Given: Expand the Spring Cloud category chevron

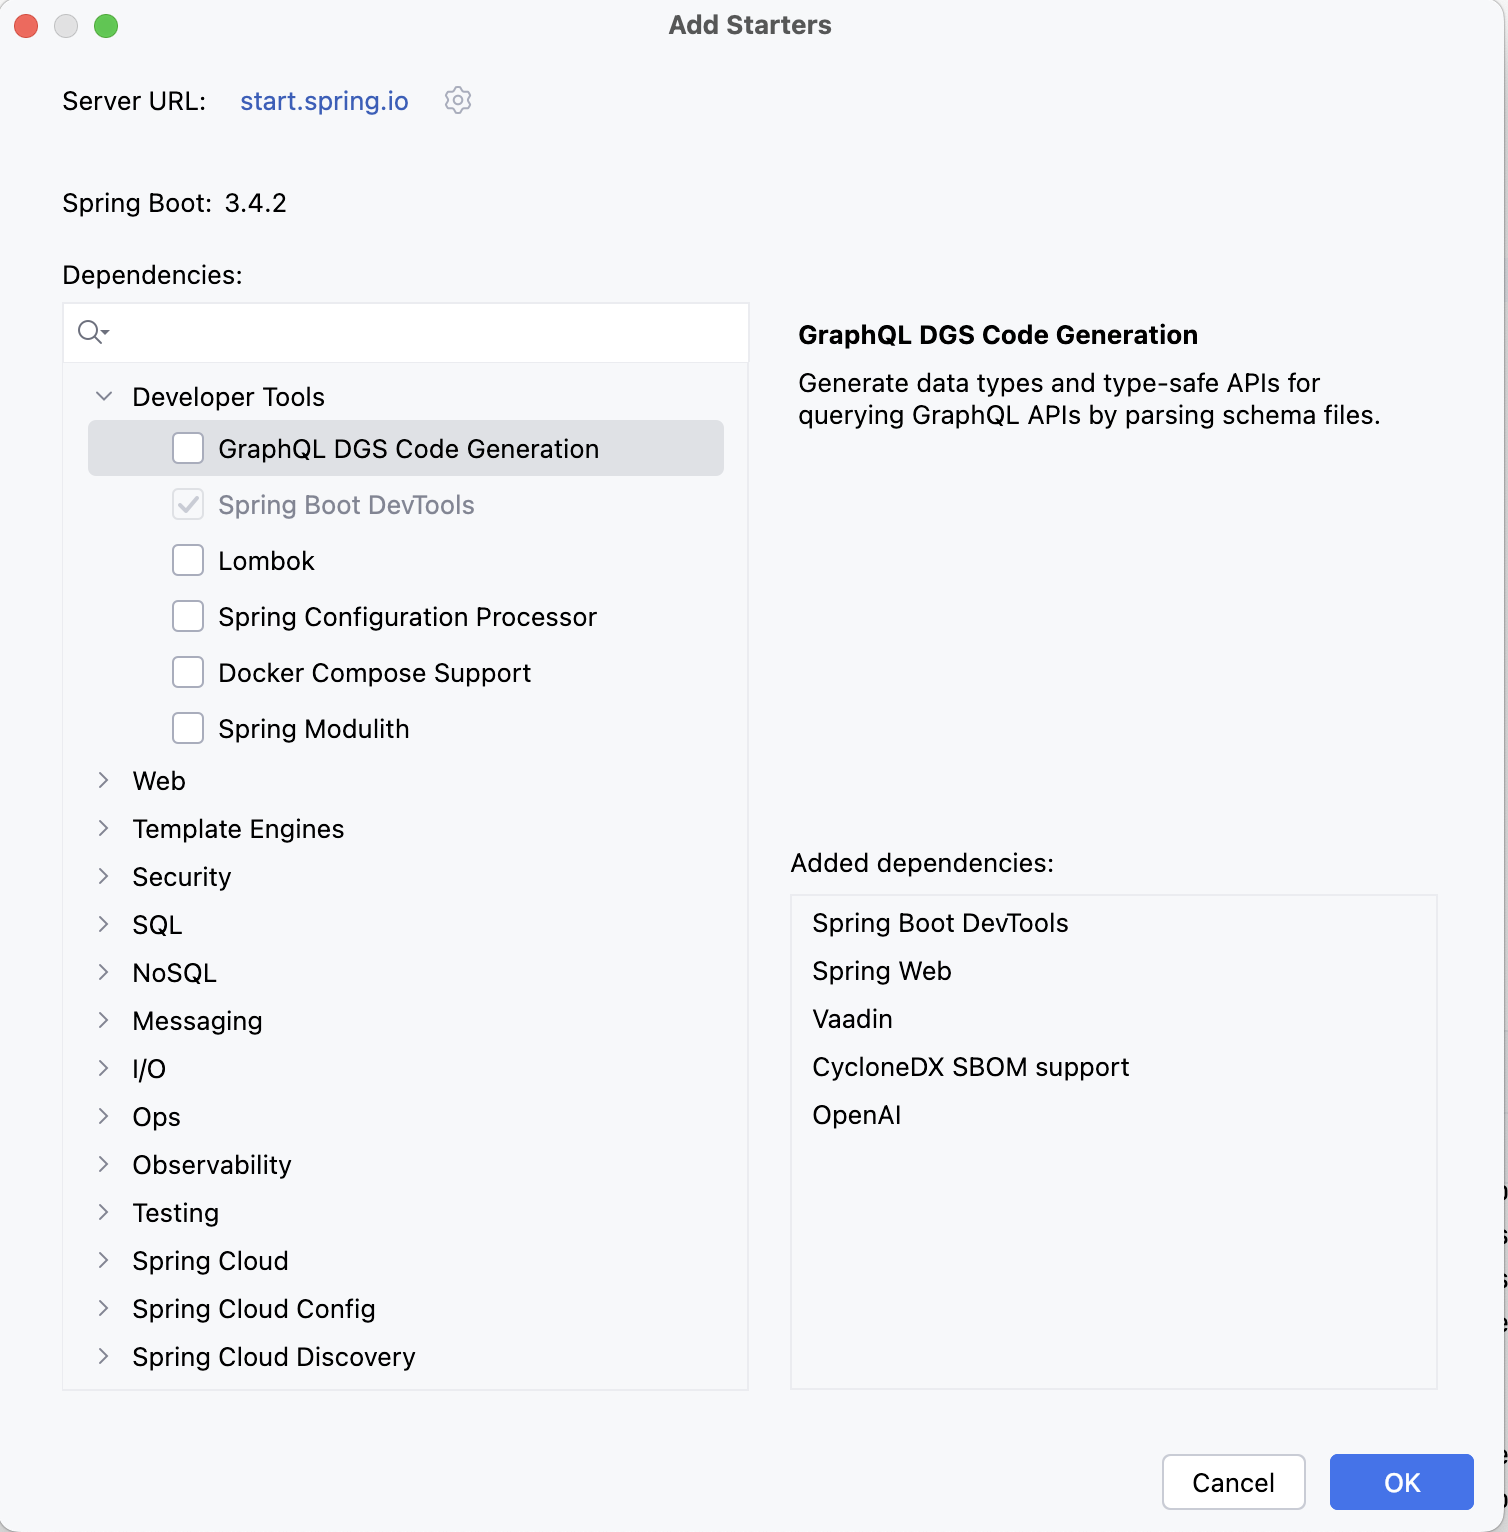Looking at the screenshot, I should pos(103,1260).
